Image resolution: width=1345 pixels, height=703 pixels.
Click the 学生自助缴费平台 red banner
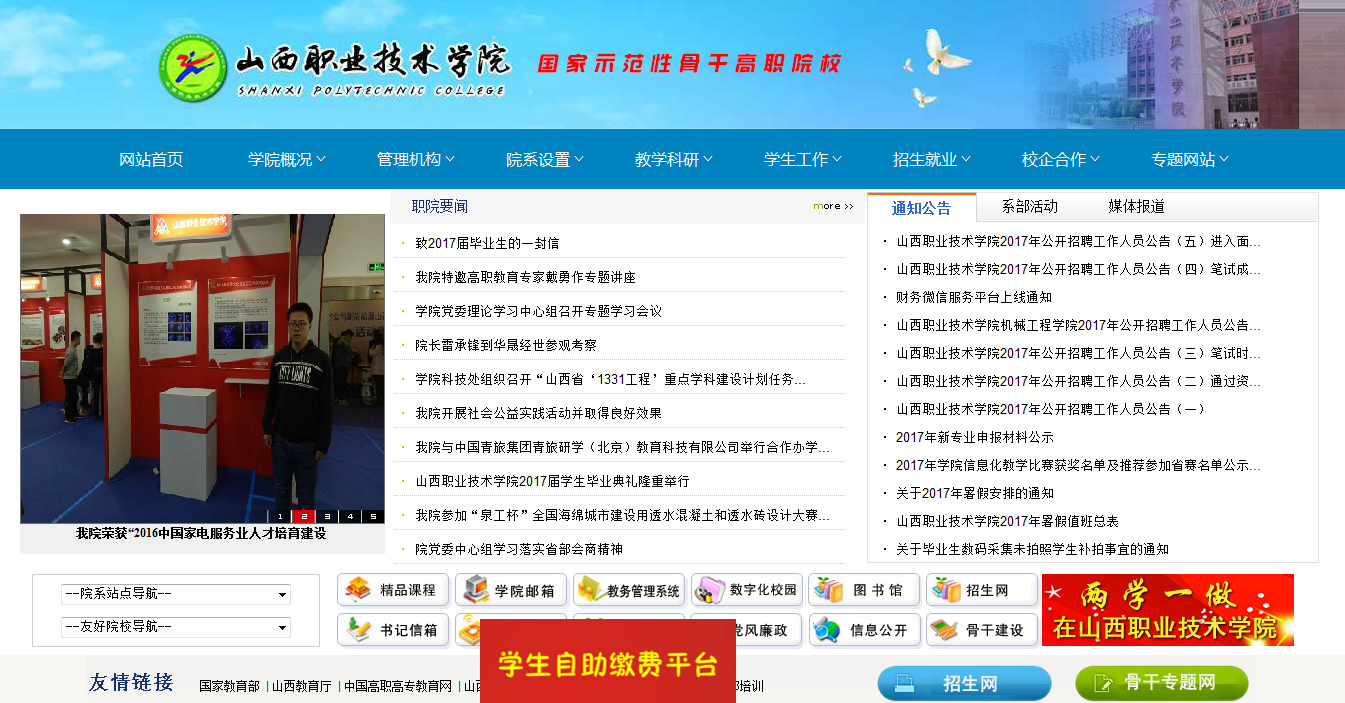[608, 664]
